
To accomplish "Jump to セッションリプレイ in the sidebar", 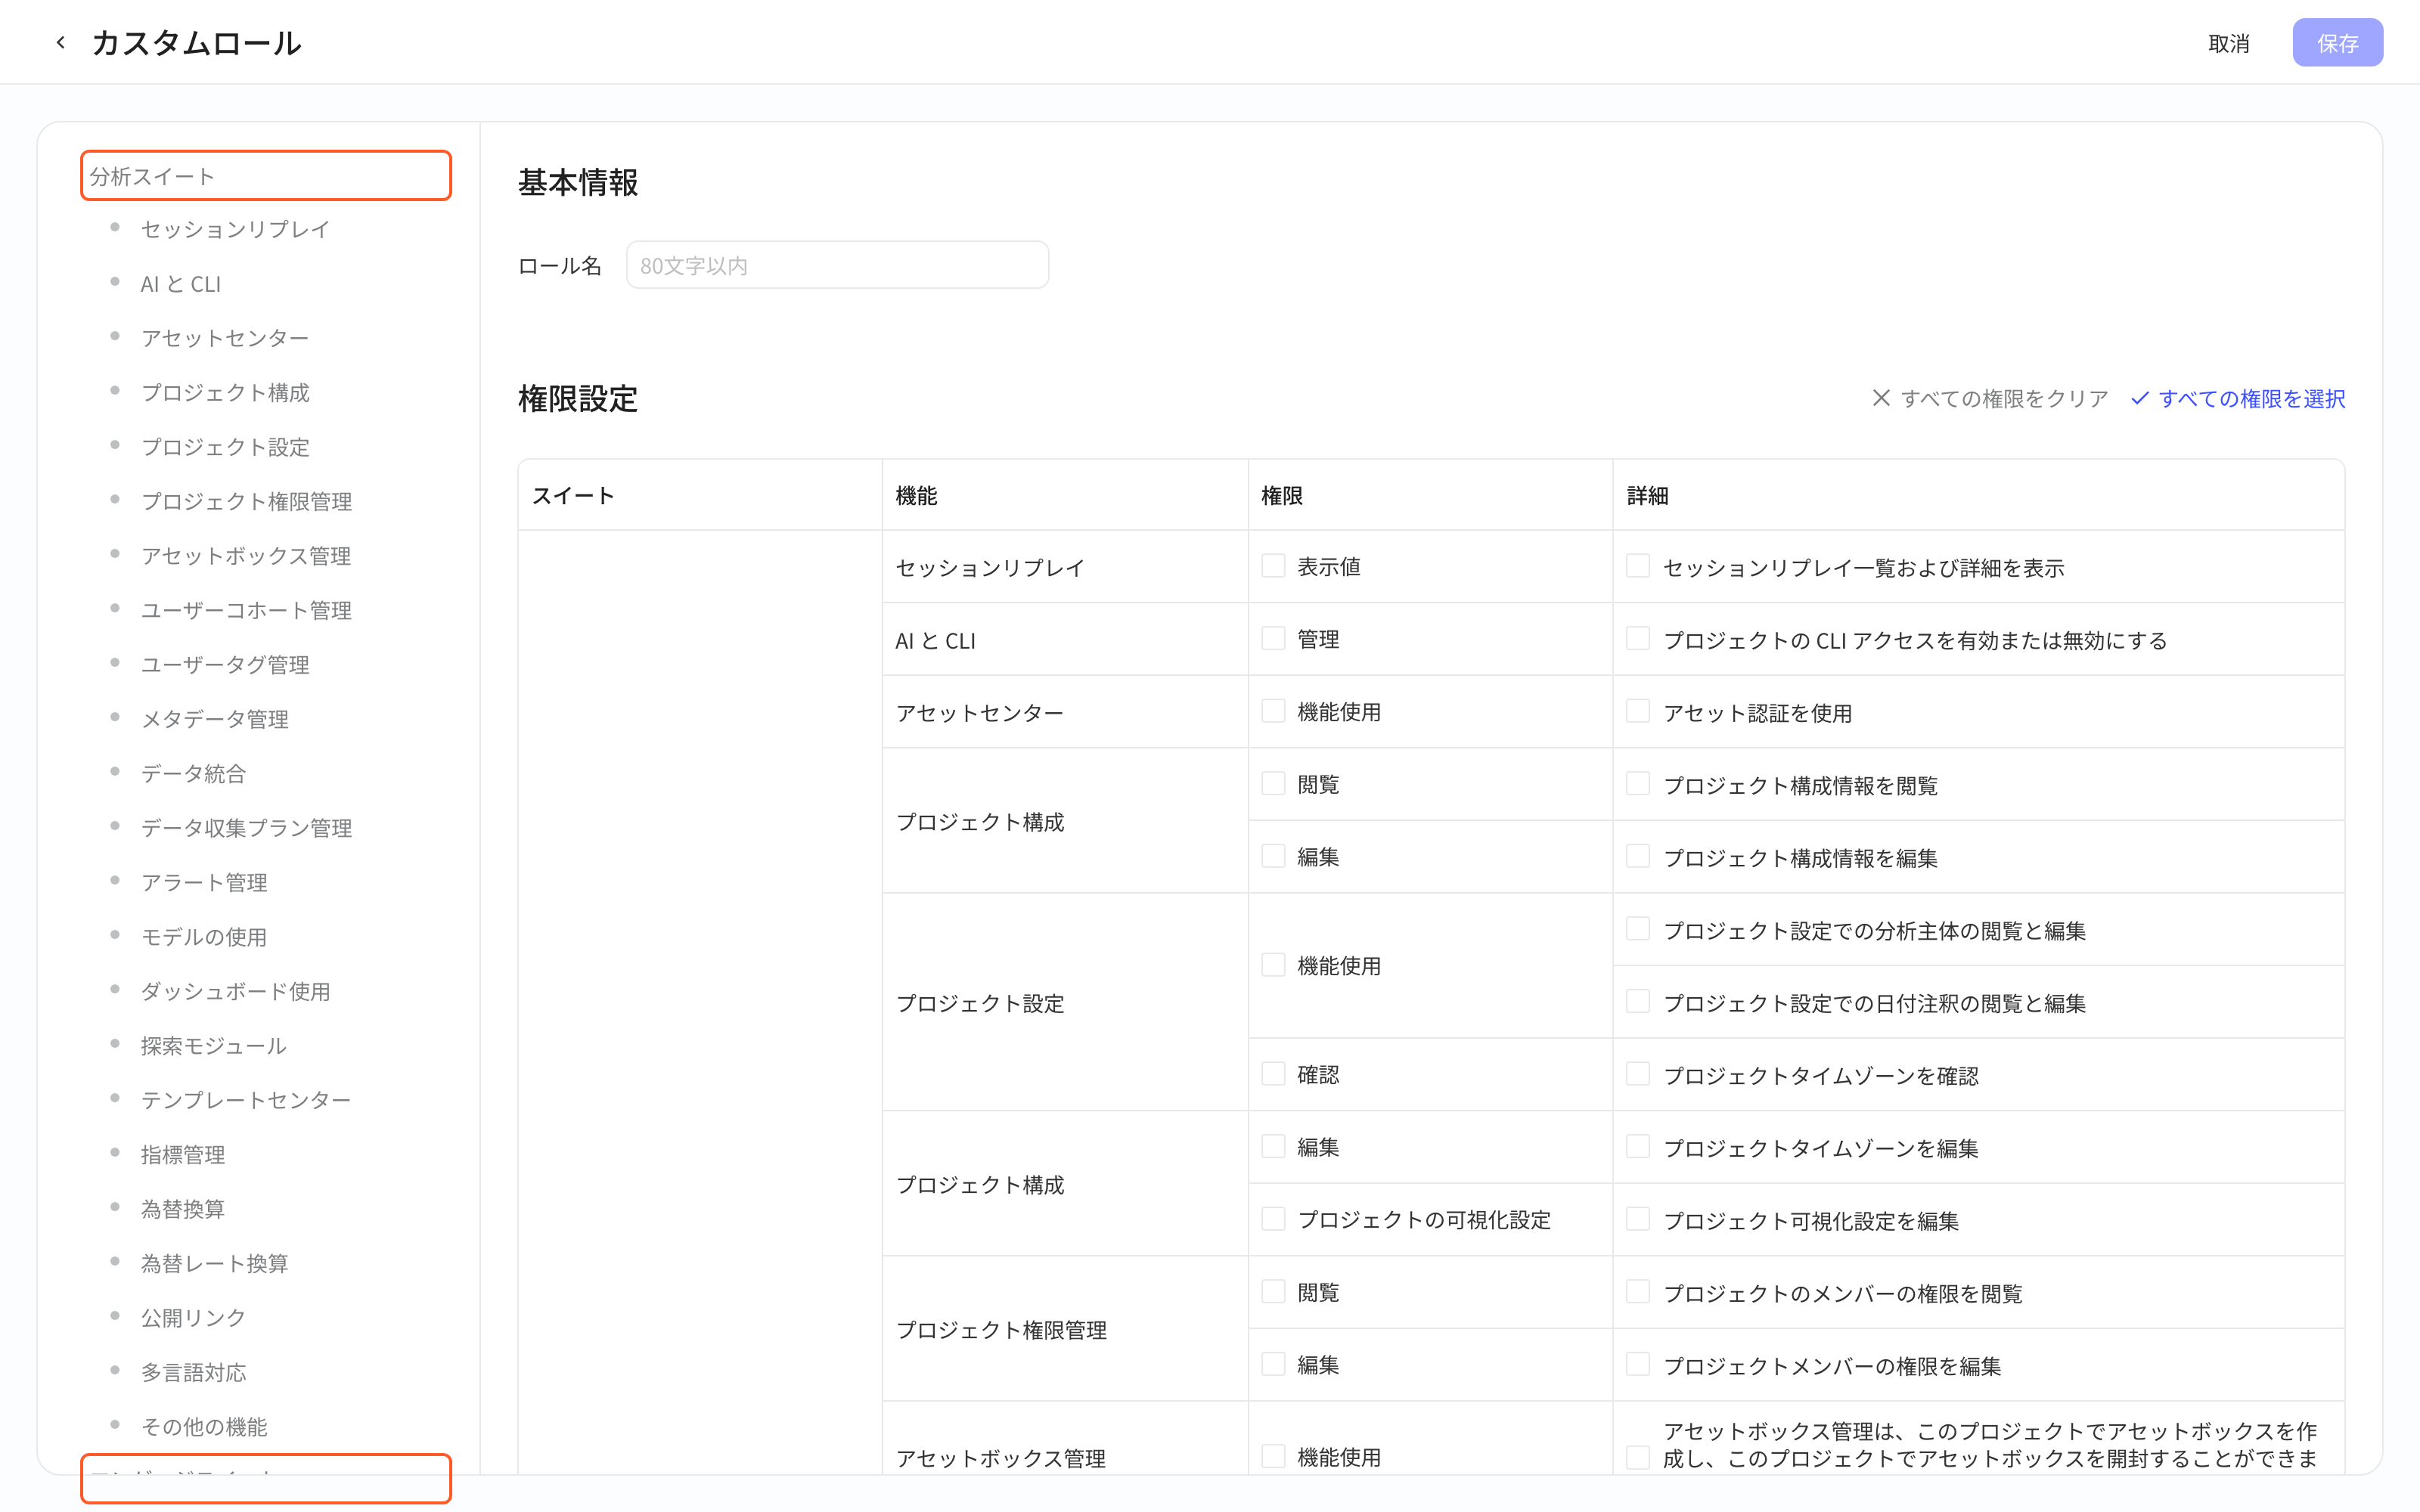I will click(235, 229).
